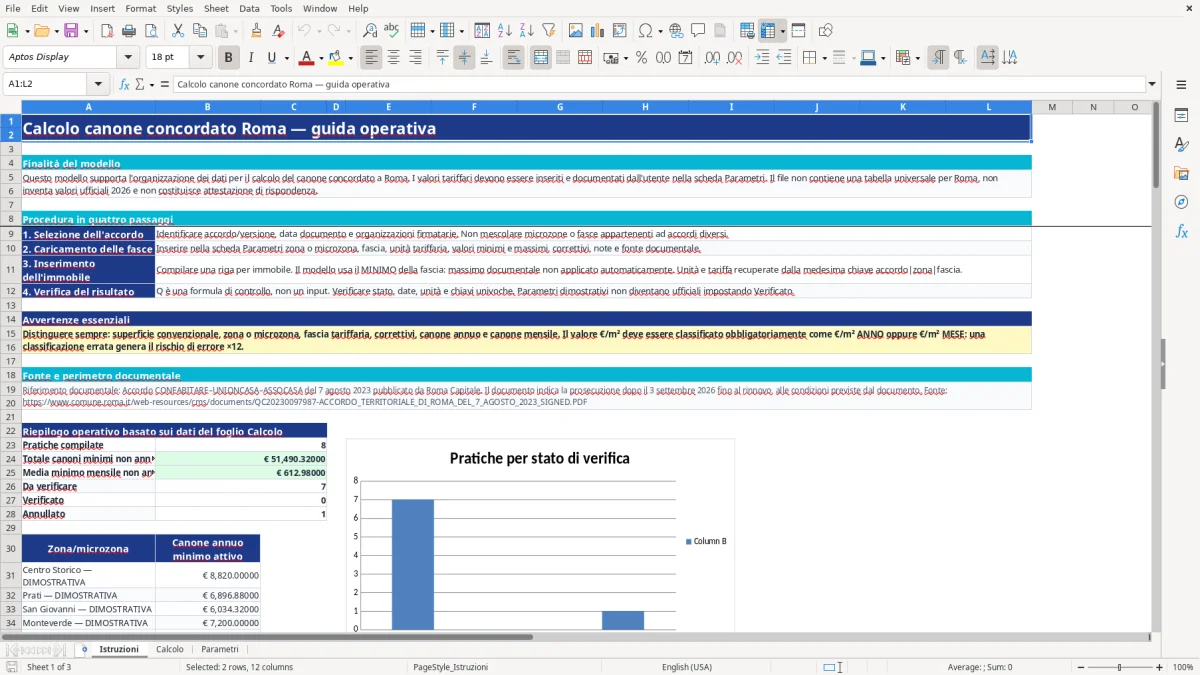Screen dimensions: 1200x675
Task: Click the PageStyle_Istruzioni status field
Action: [450, 667]
